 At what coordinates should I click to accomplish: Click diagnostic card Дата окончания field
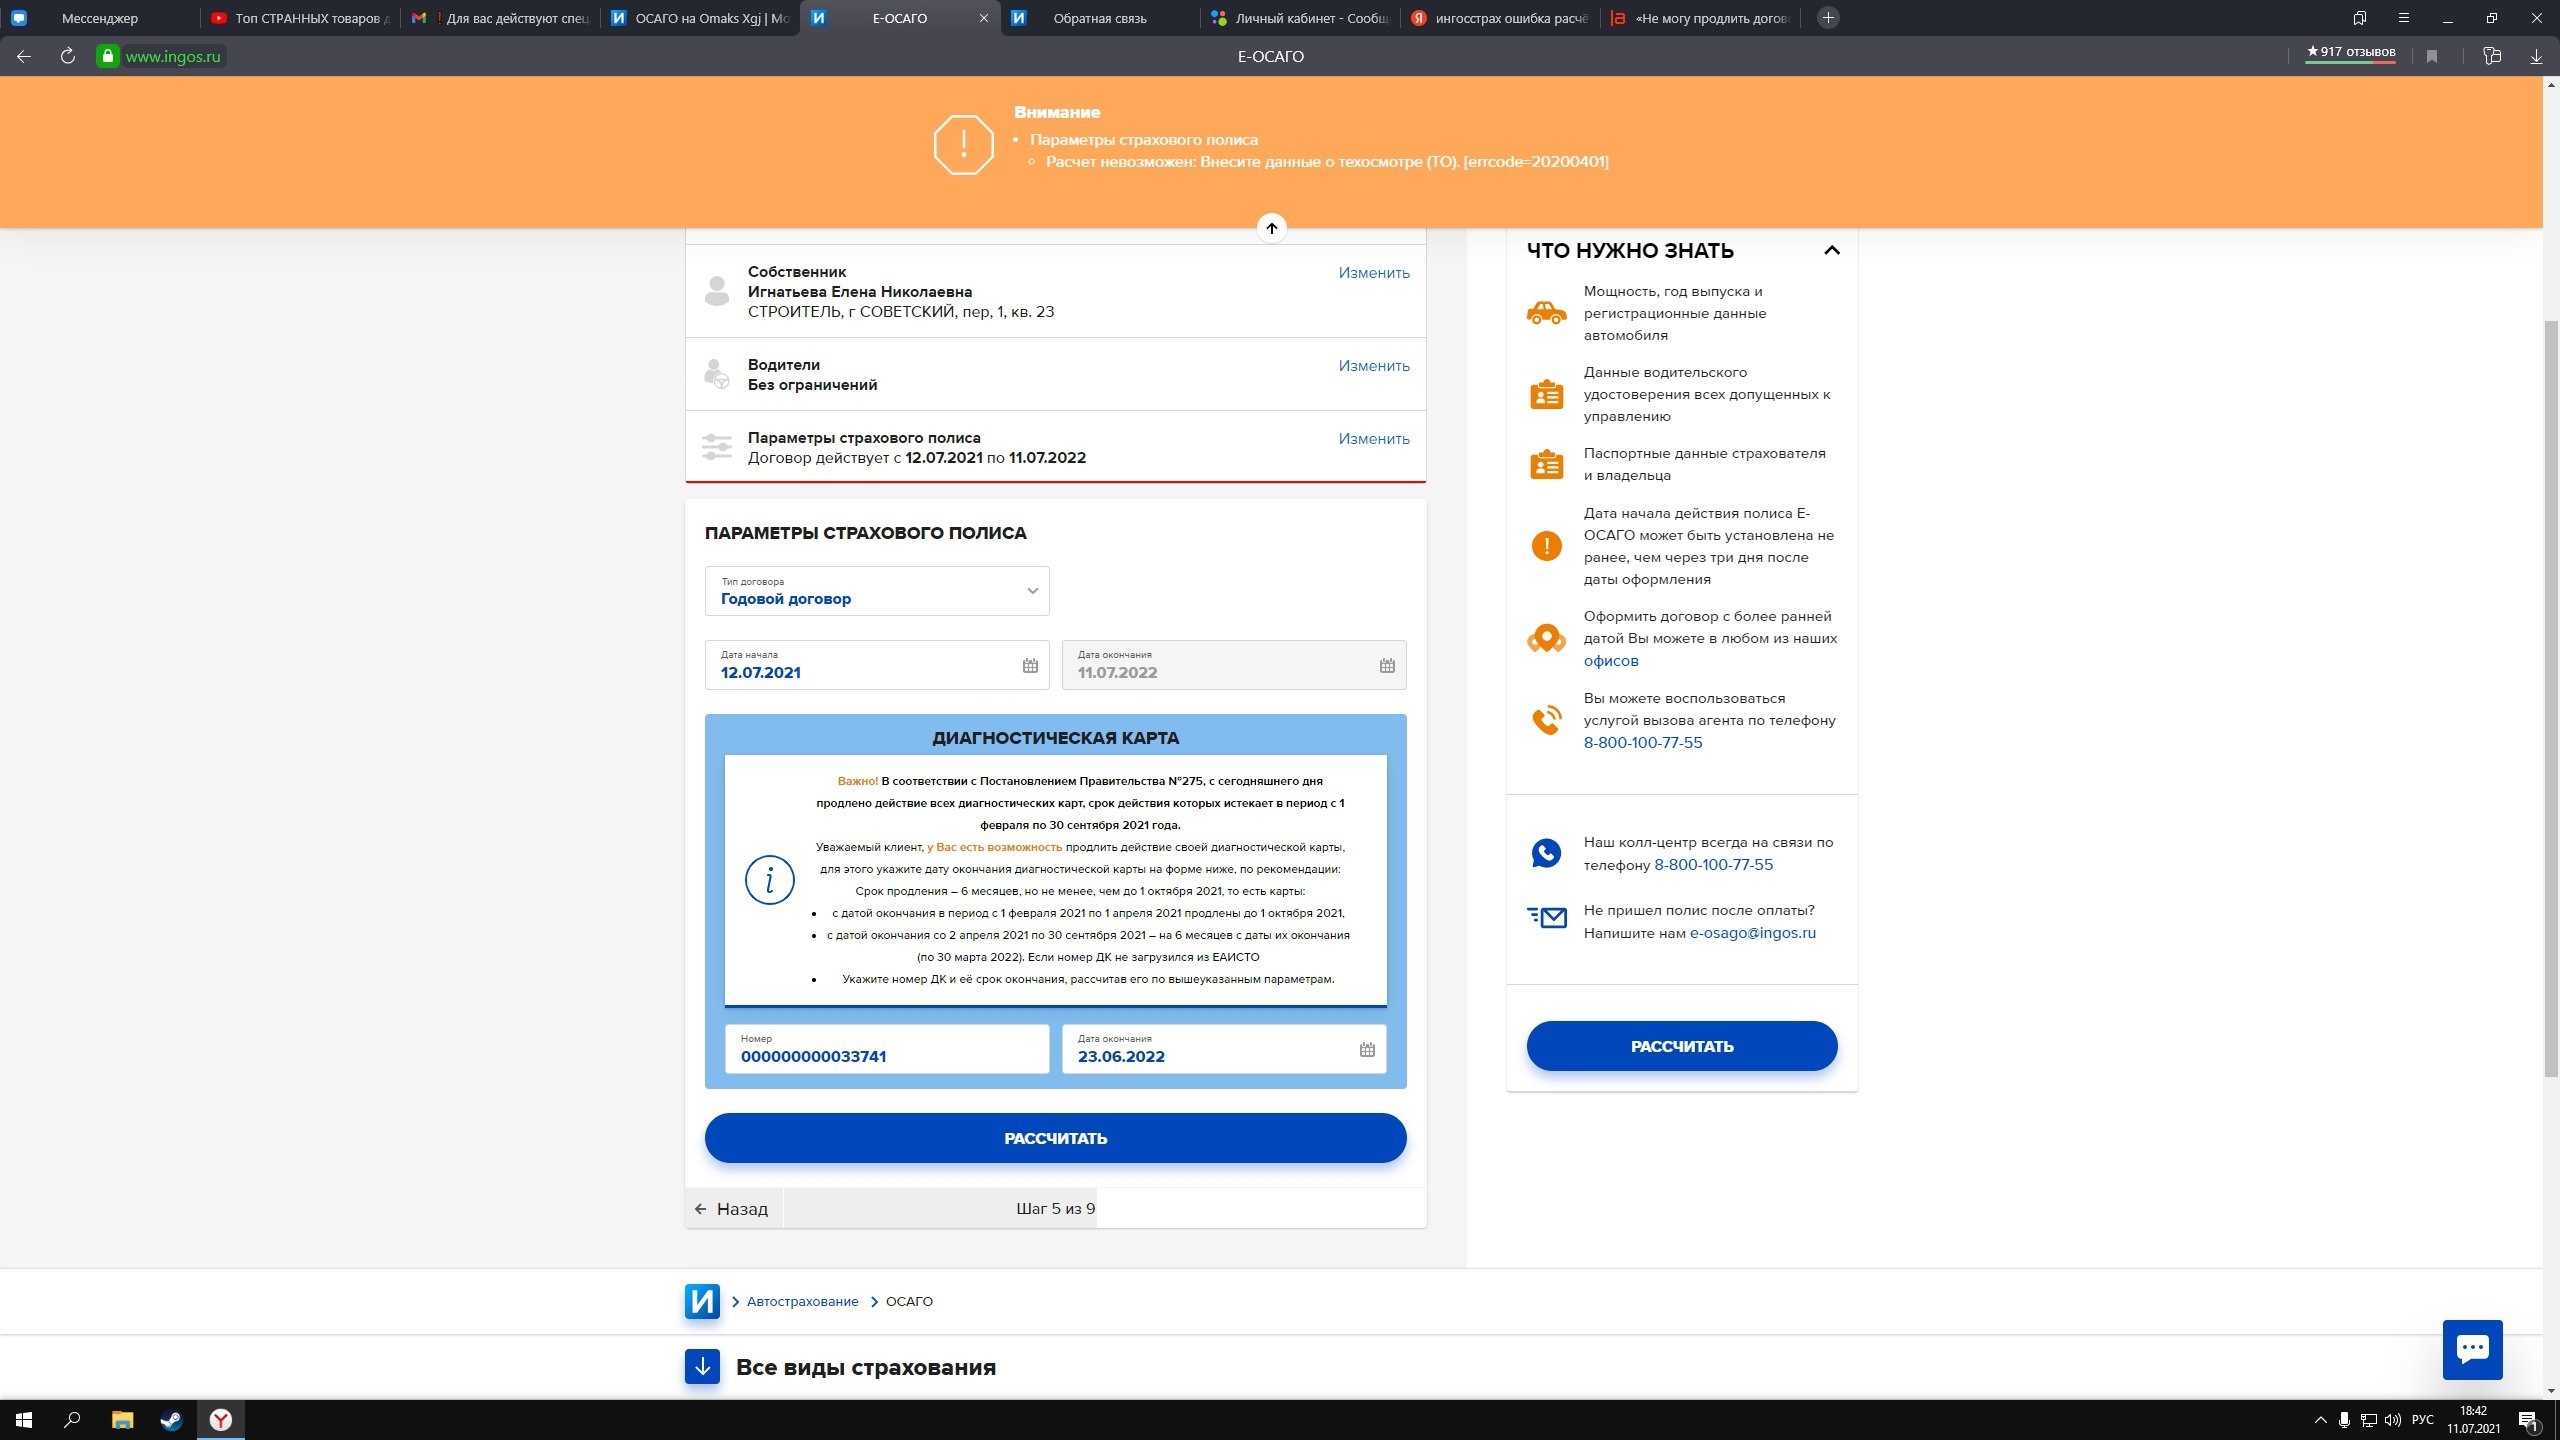tap(1224, 1049)
